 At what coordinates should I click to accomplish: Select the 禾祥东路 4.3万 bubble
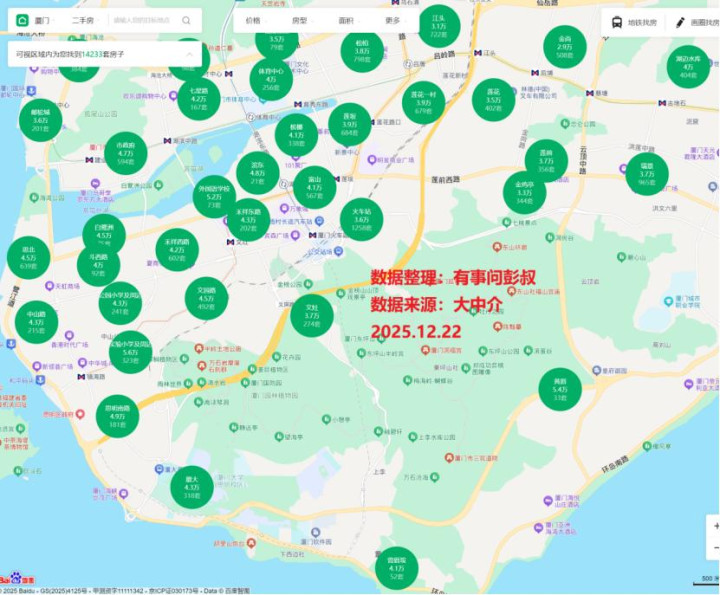tap(248, 220)
